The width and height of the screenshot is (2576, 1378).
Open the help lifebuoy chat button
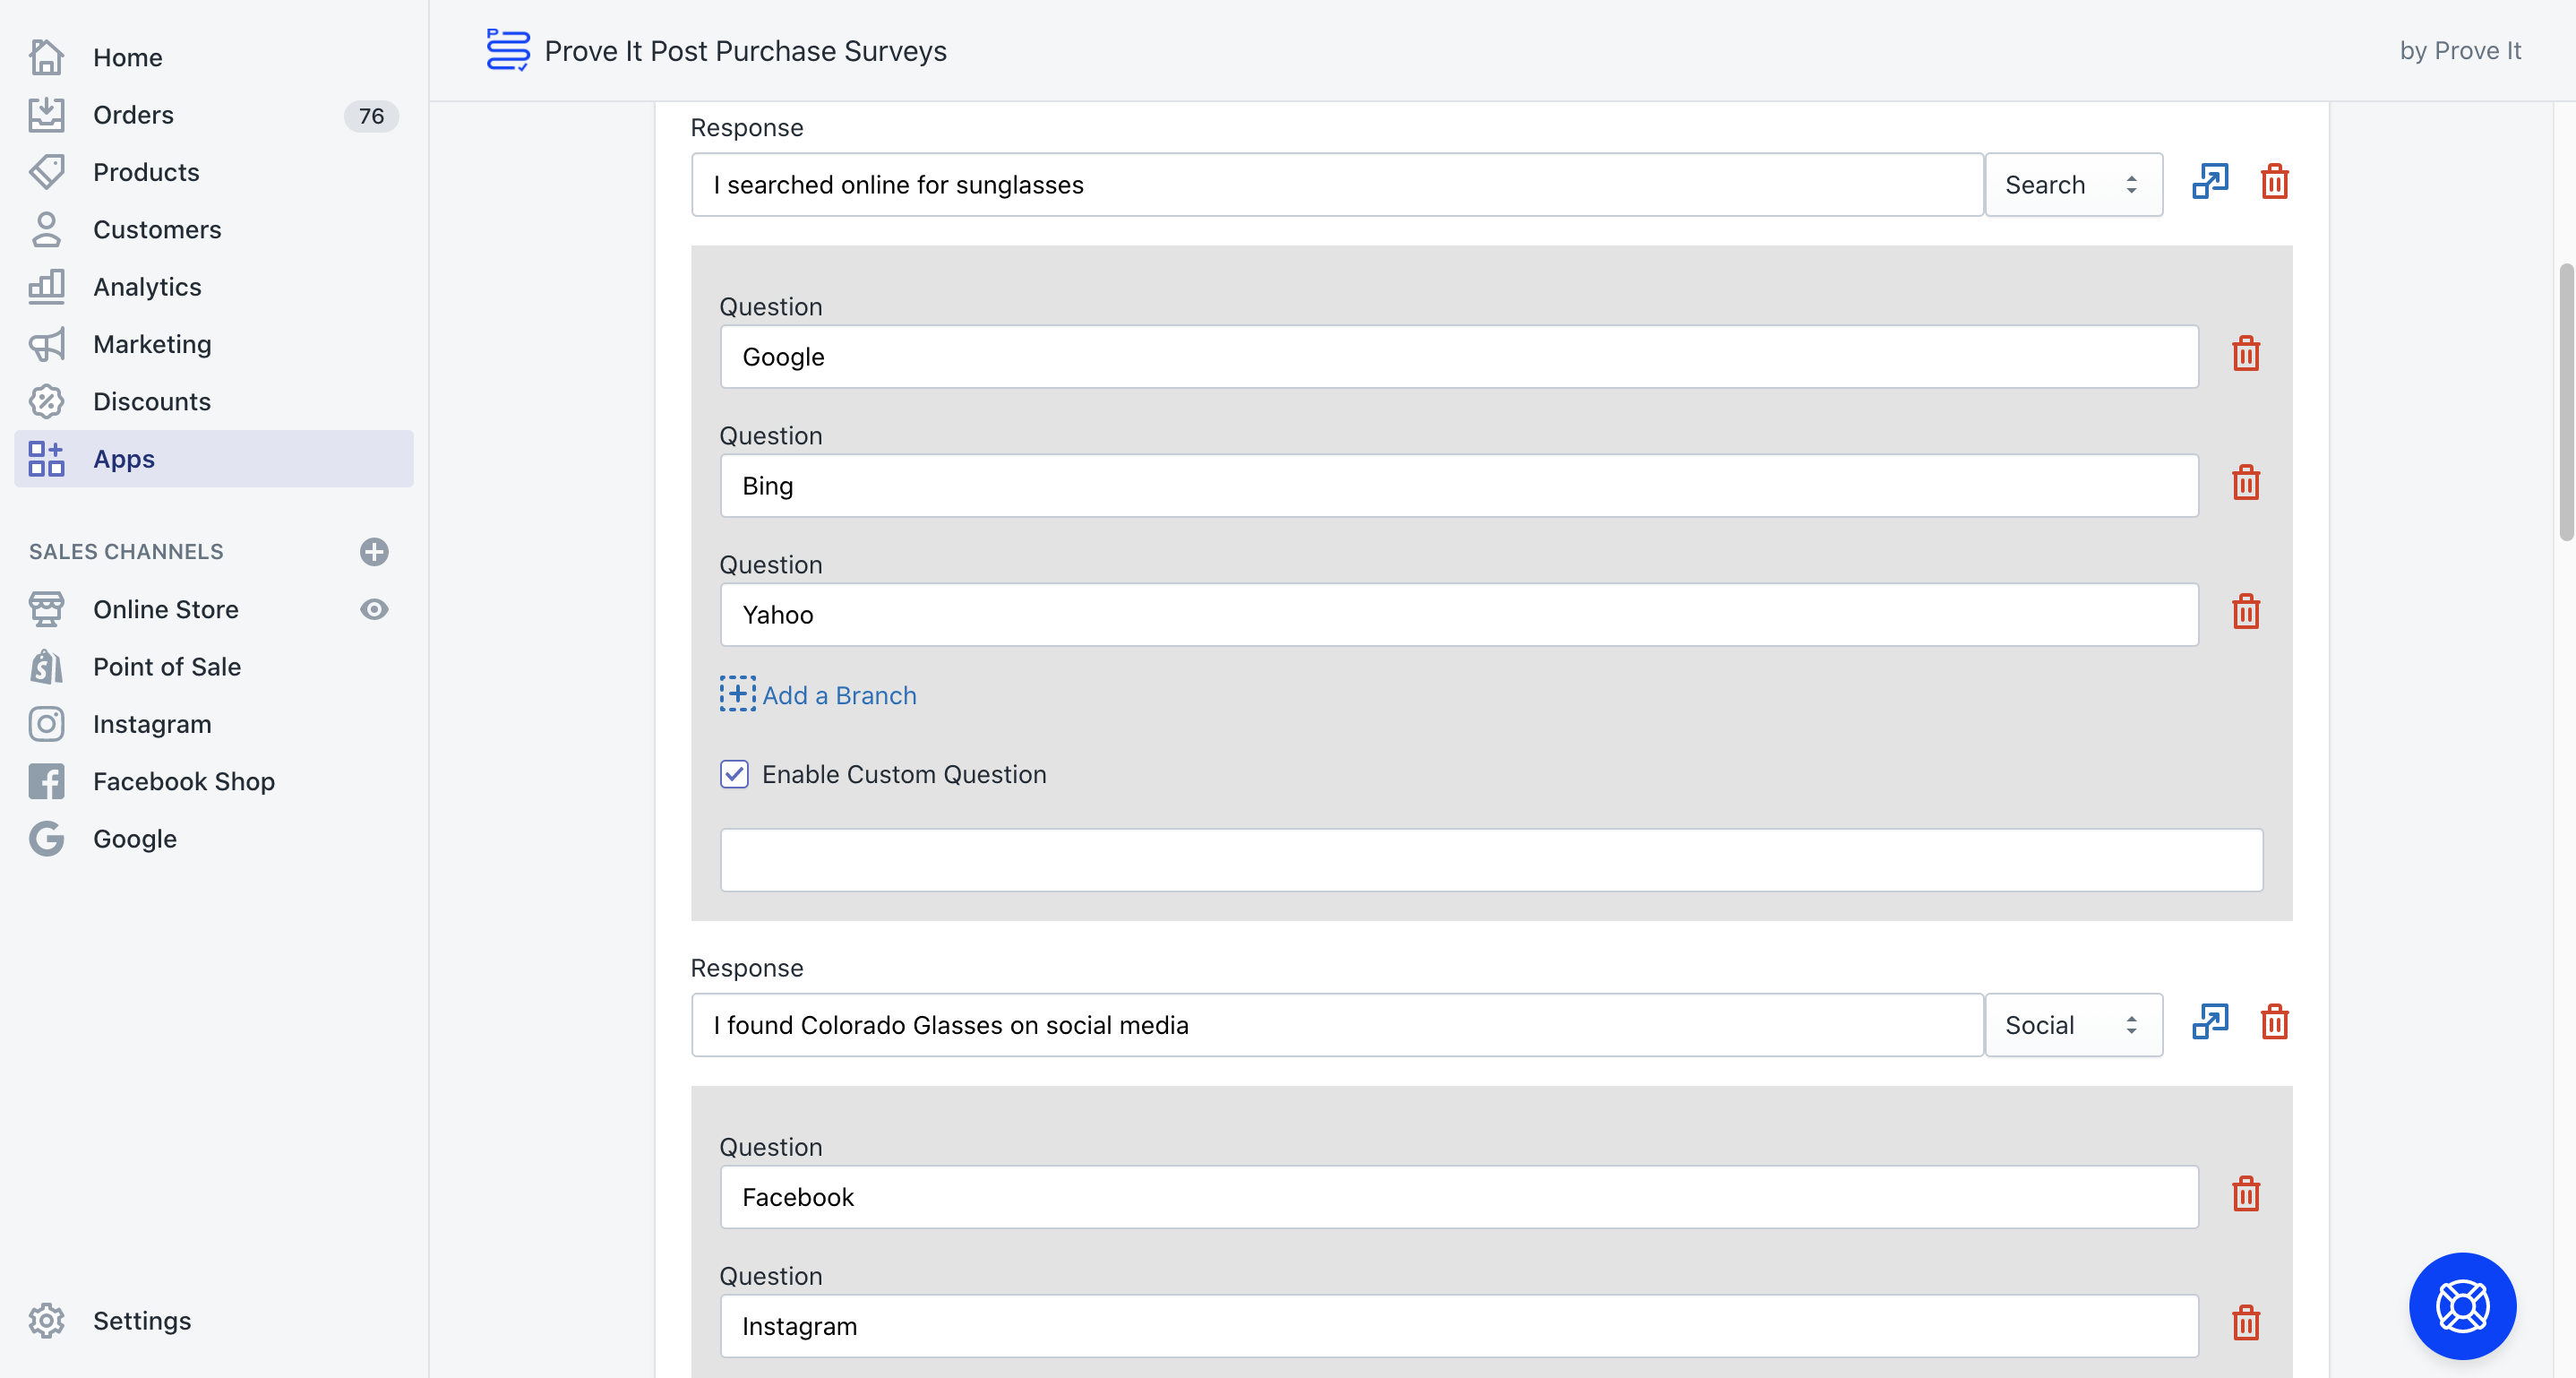[2461, 1305]
